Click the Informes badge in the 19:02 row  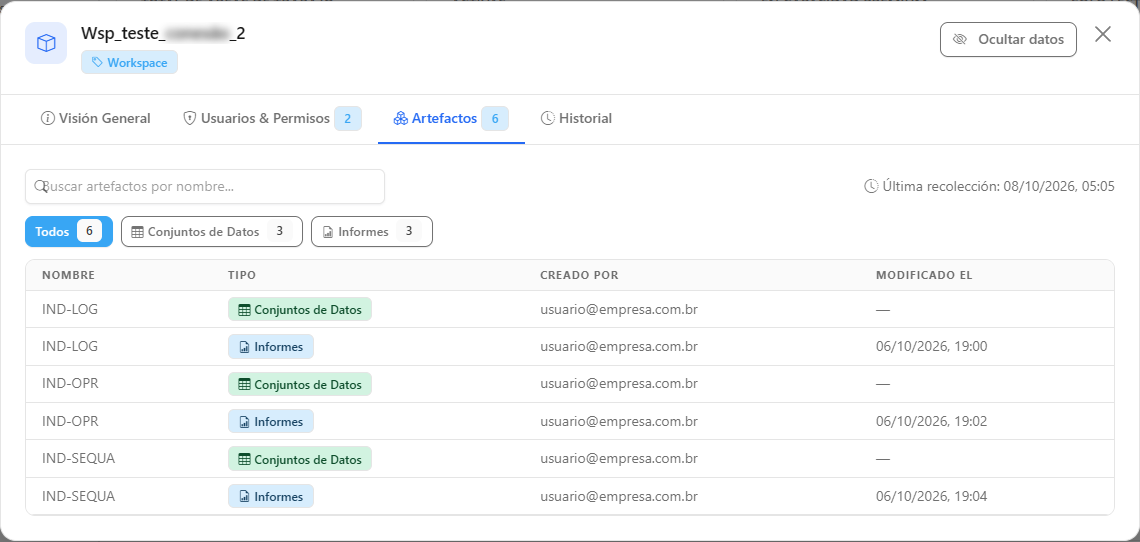tap(270, 422)
